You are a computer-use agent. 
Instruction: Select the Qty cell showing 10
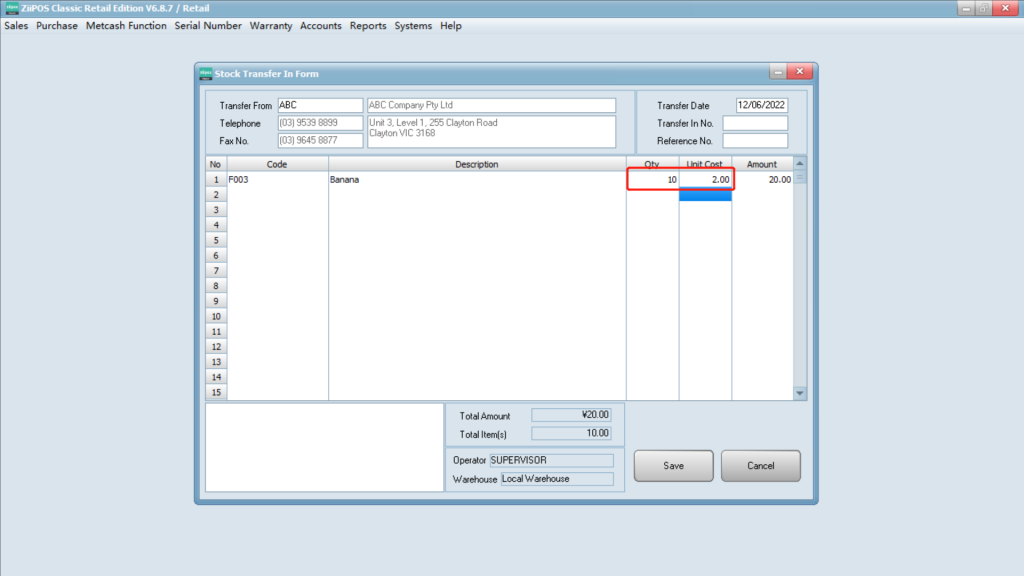(x=653, y=180)
